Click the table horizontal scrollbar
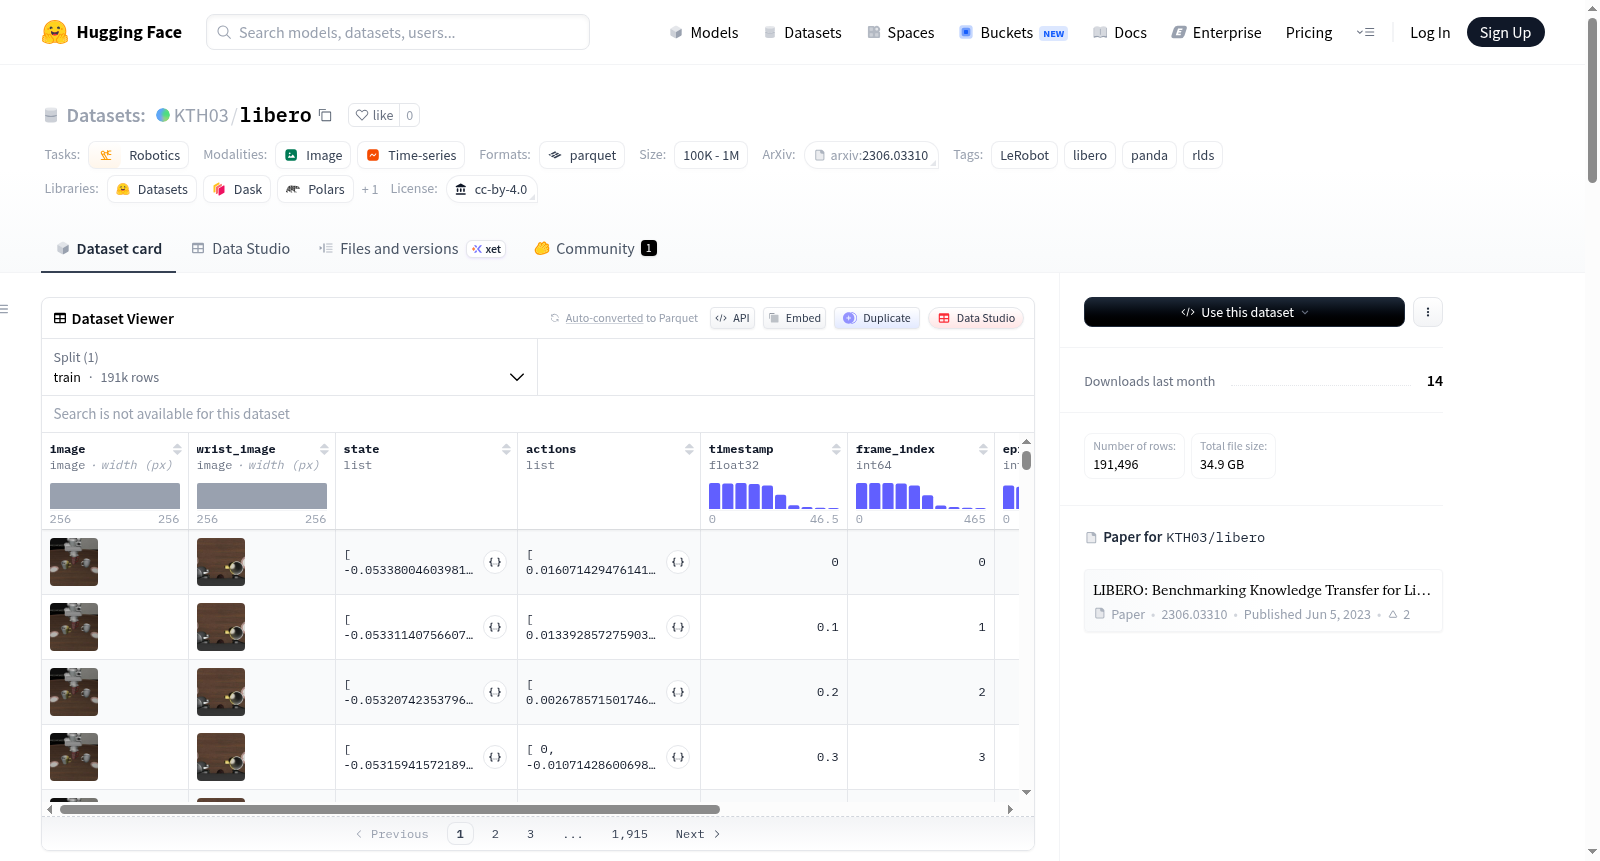Image resolution: width=1600 pixels, height=861 pixels. (390, 809)
